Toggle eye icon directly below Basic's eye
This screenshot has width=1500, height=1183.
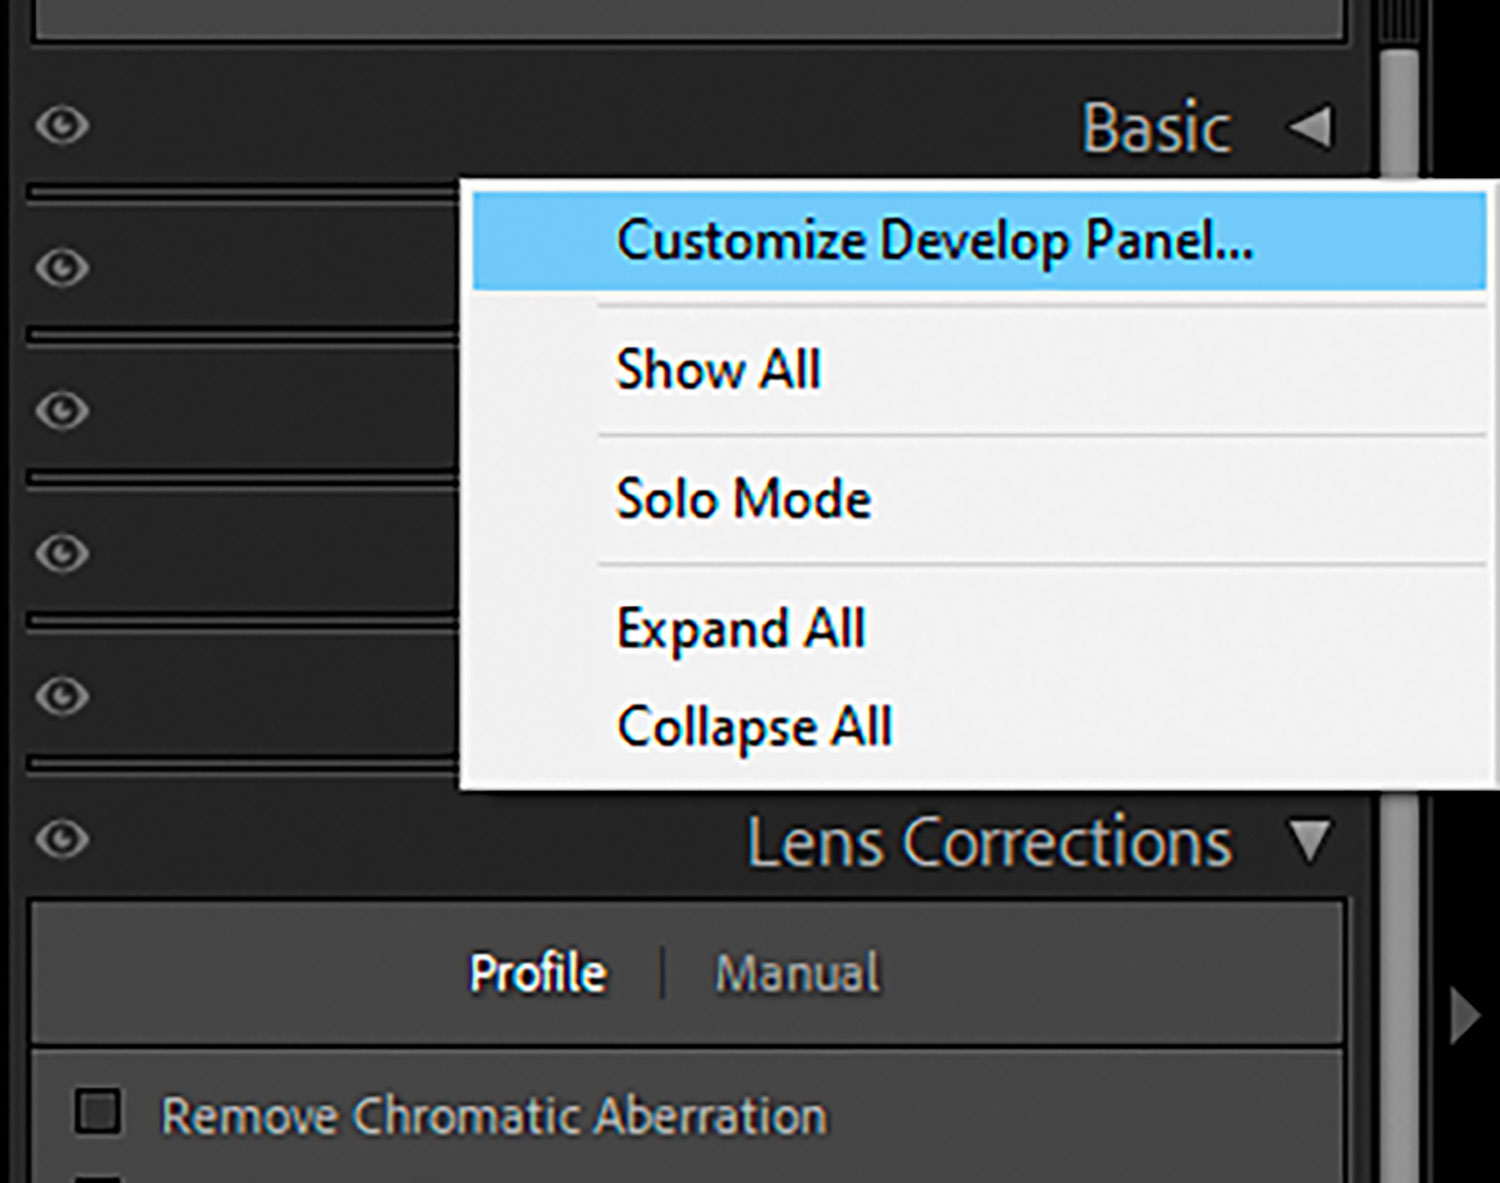[63, 268]
